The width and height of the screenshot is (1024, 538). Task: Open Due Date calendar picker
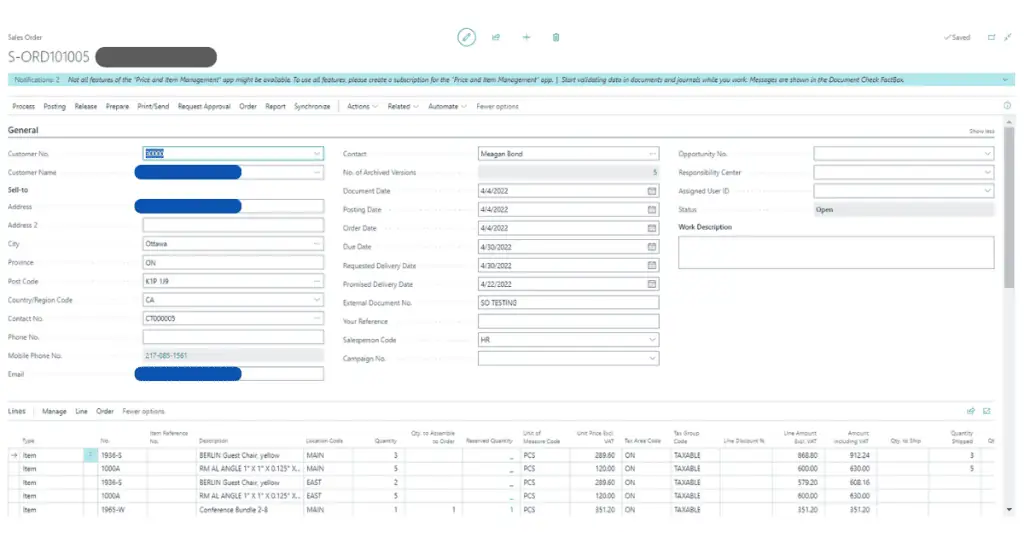click(651, 247)
